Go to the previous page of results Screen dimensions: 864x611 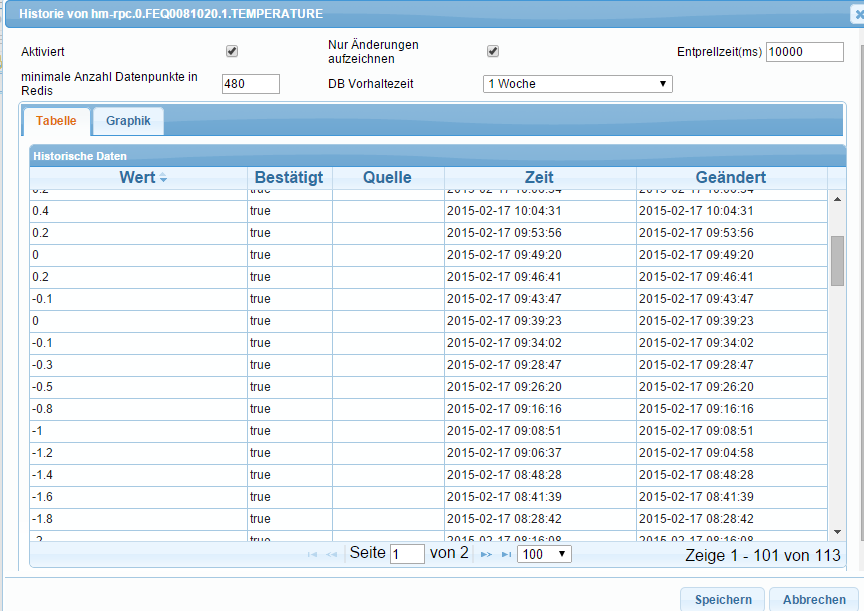[331, 554]
